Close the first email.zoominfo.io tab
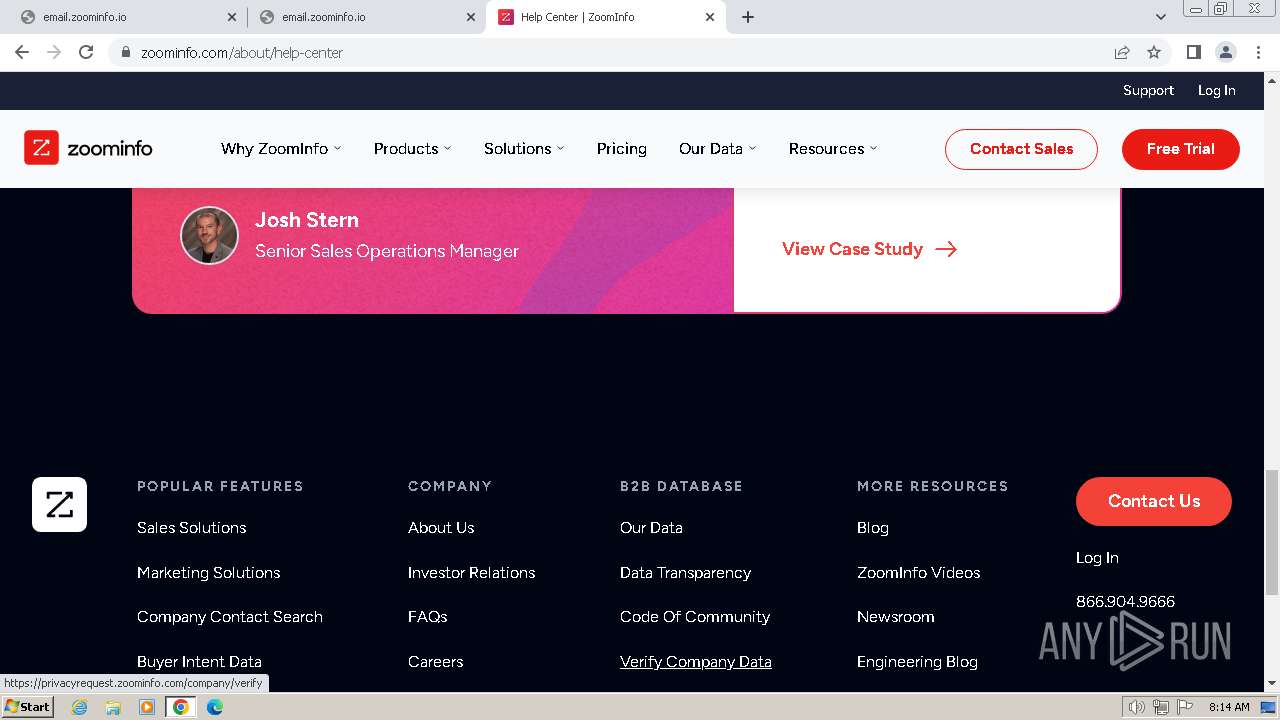This screenshot has width=1280, height=720. (232, 17)
